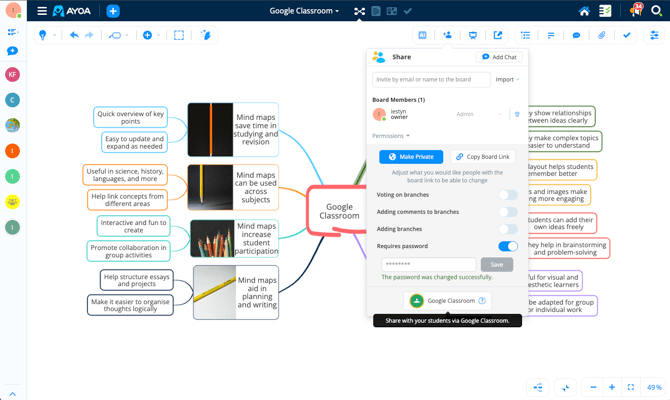Click the Make Private button
The width and height of the screenshot is (670, 400).
[x=411, y=157]
